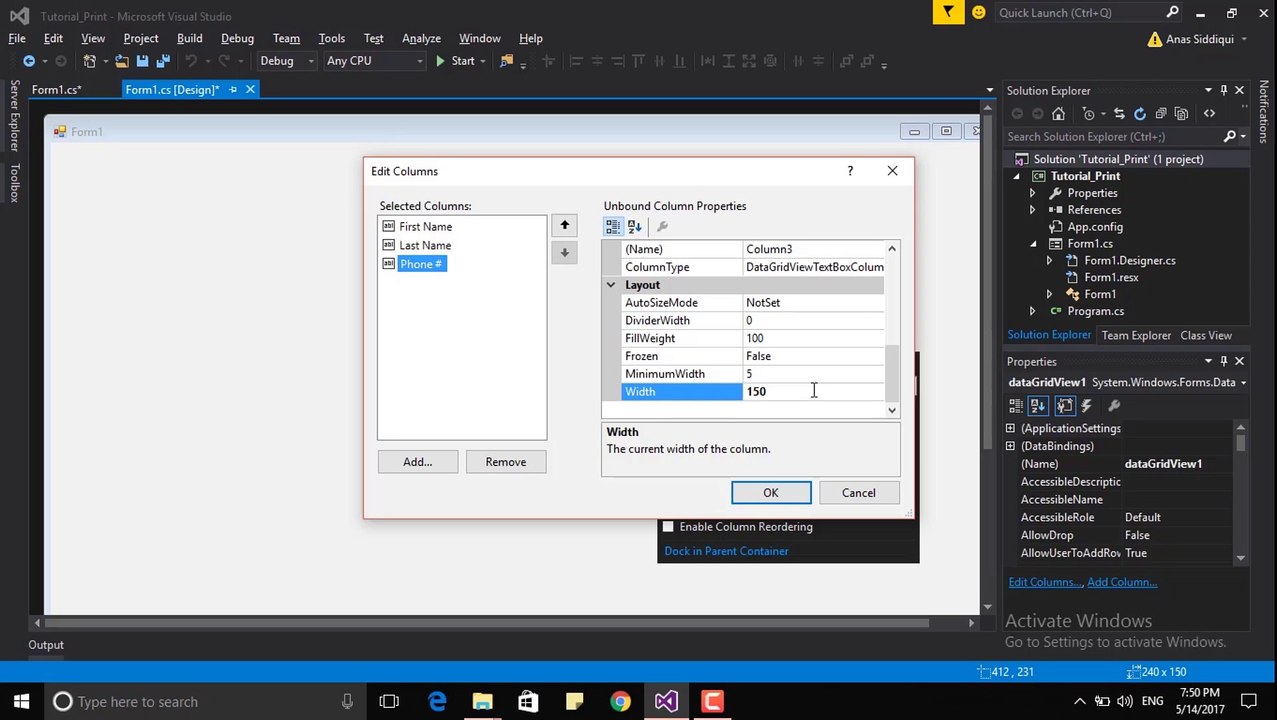Start debugging with the green Start arrow
Viewport: 1277px width, 720px height.
point(454,61)
